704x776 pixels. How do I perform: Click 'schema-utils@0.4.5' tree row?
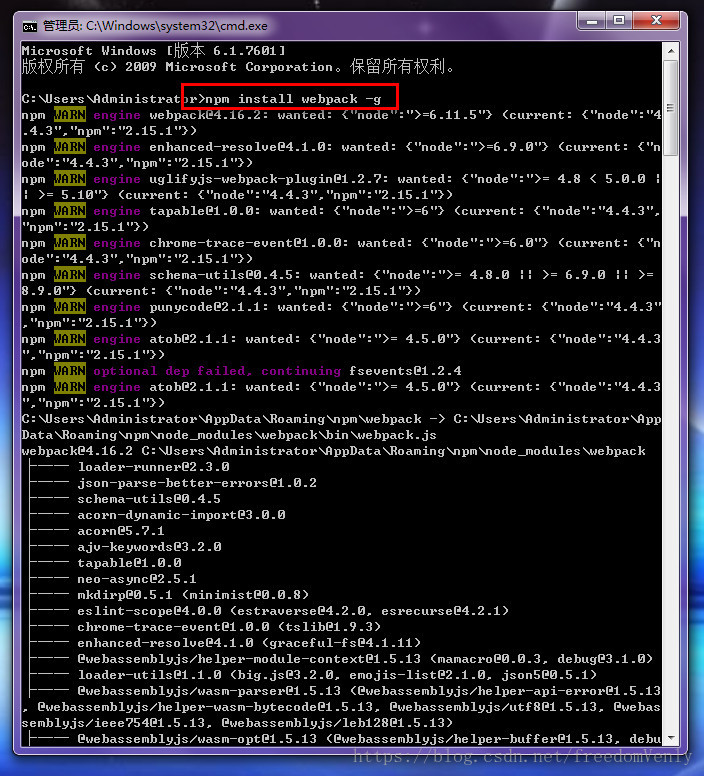(x=125, y=499)
